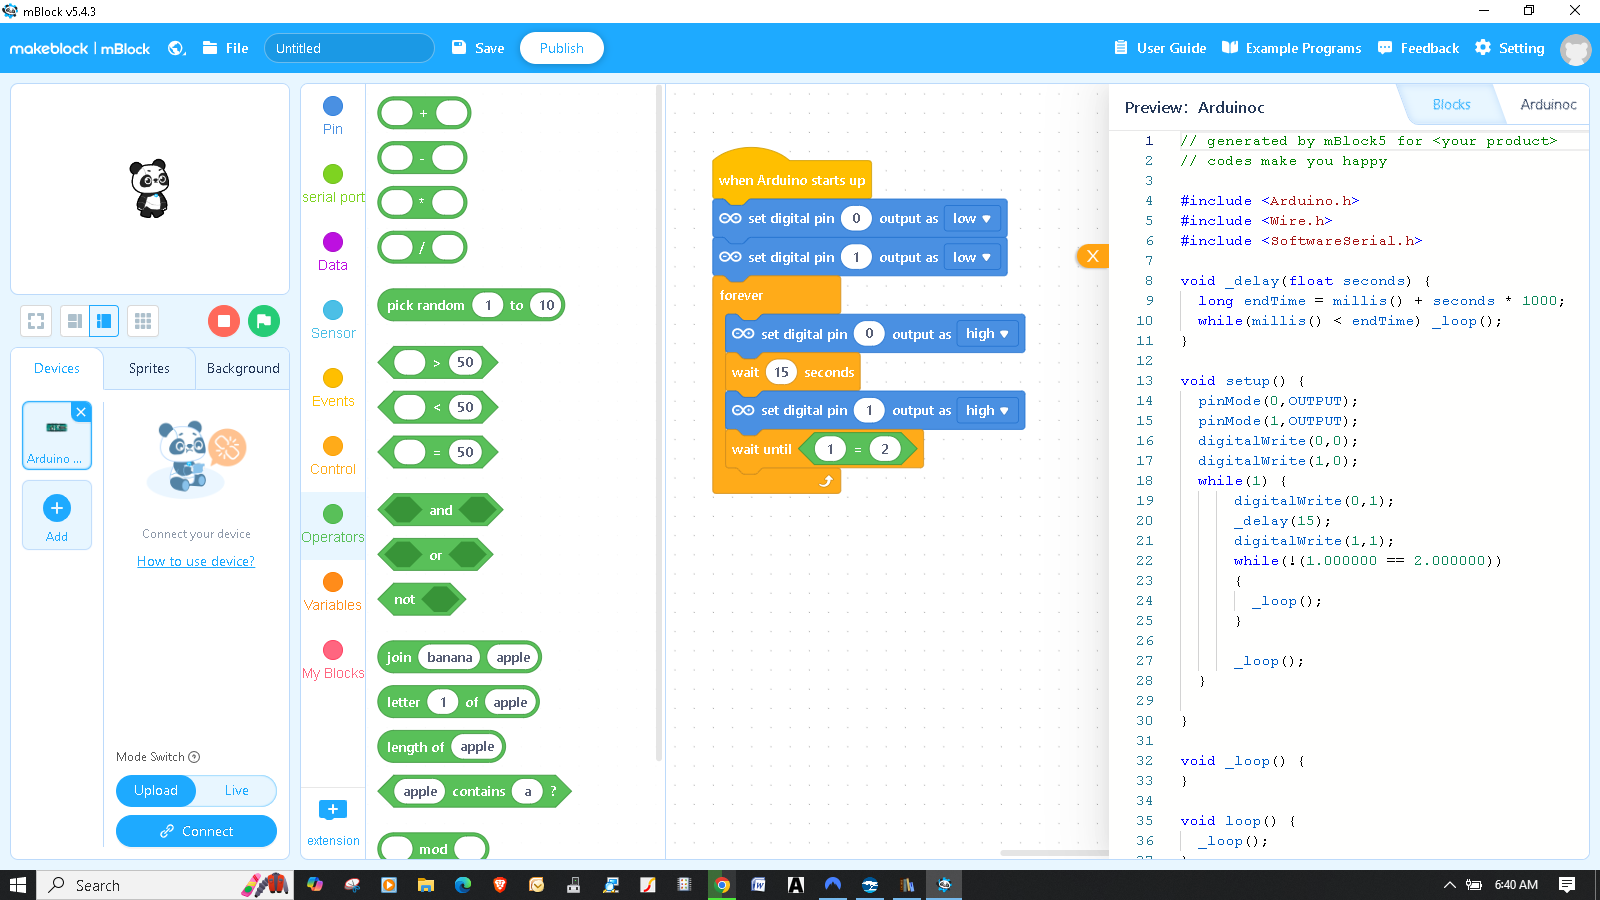Click the taskbar Search box
The width and height of the screenshot is (1600, 900).
[x=165, y=885]
